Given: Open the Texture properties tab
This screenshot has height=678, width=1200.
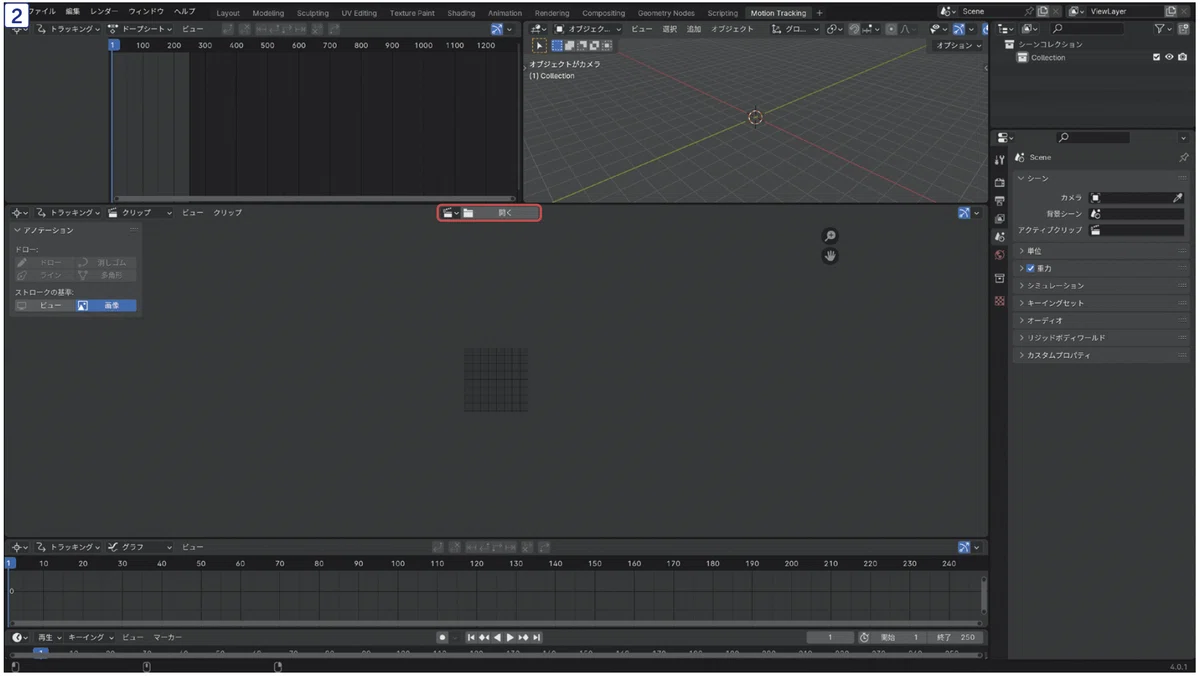Looking at the screenshot, I should (999, 301).
